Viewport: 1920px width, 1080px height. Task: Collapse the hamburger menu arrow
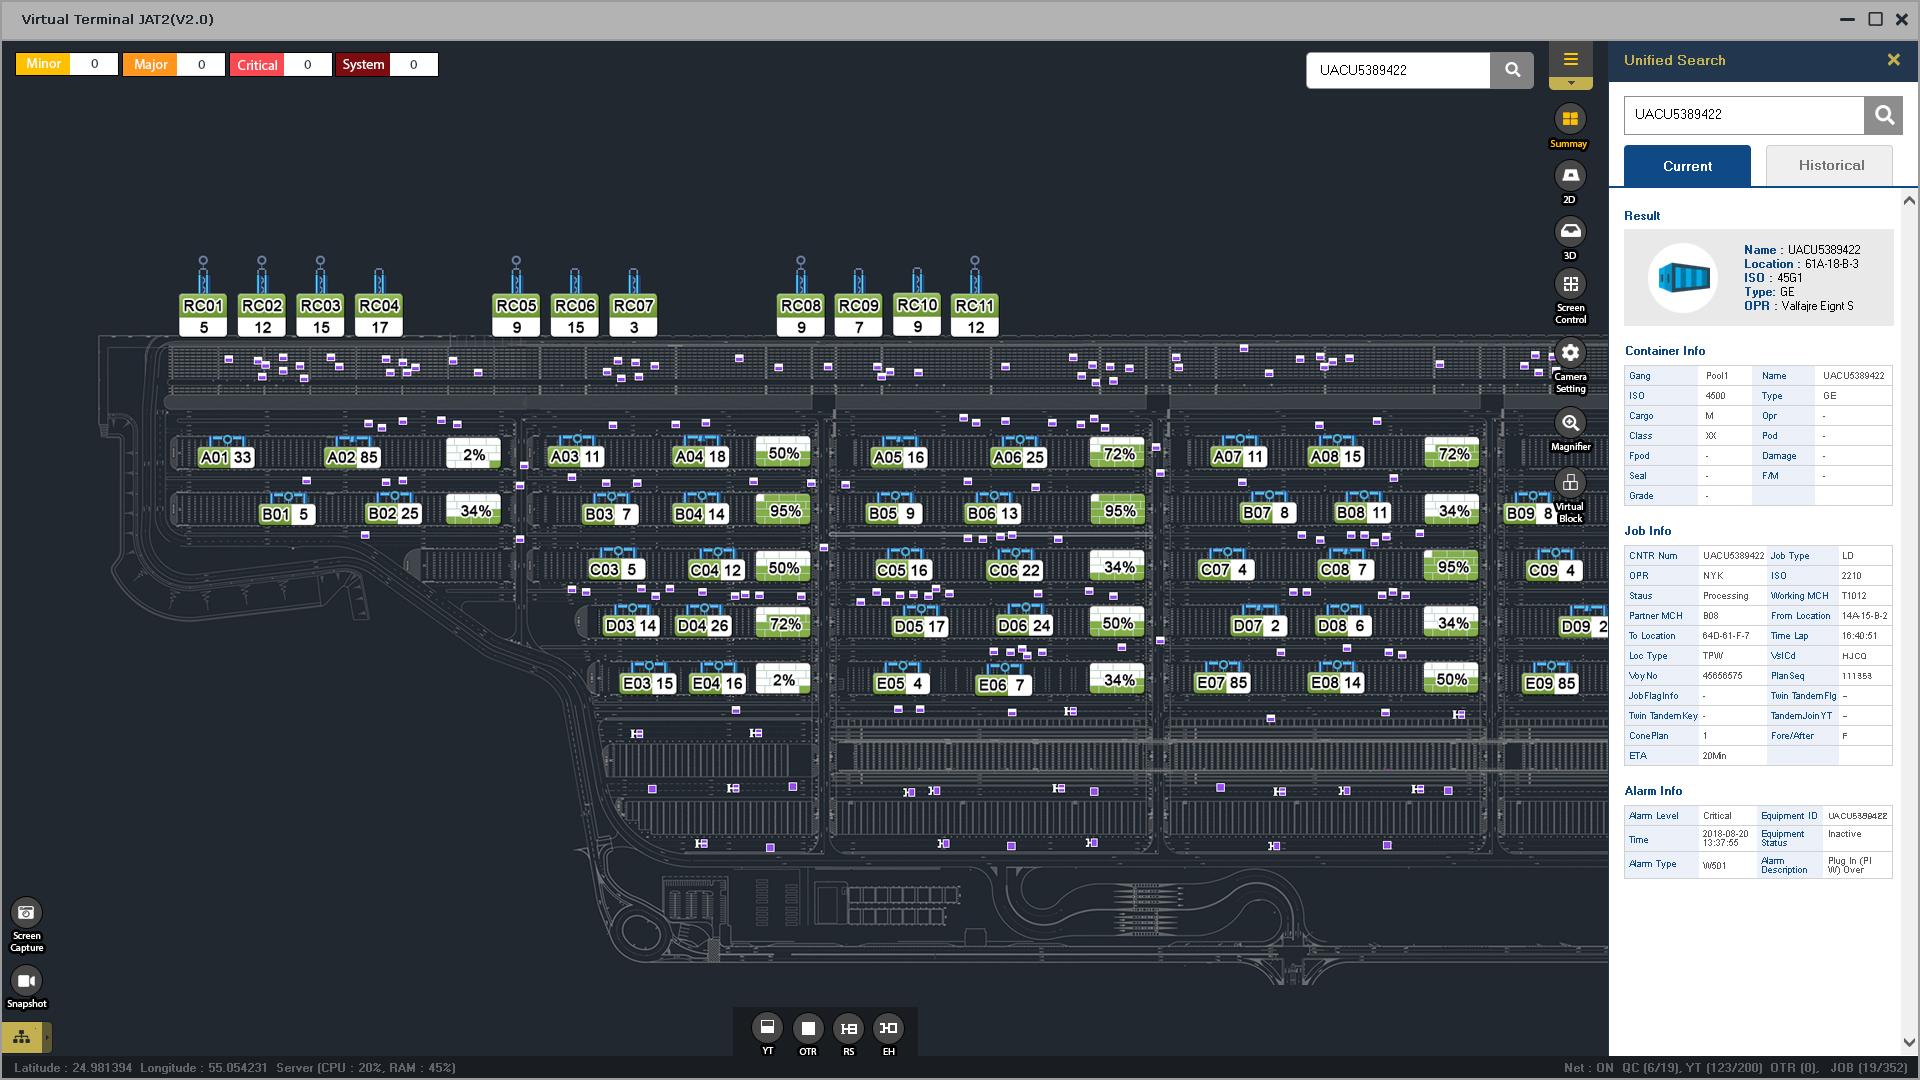(1571, 84)
